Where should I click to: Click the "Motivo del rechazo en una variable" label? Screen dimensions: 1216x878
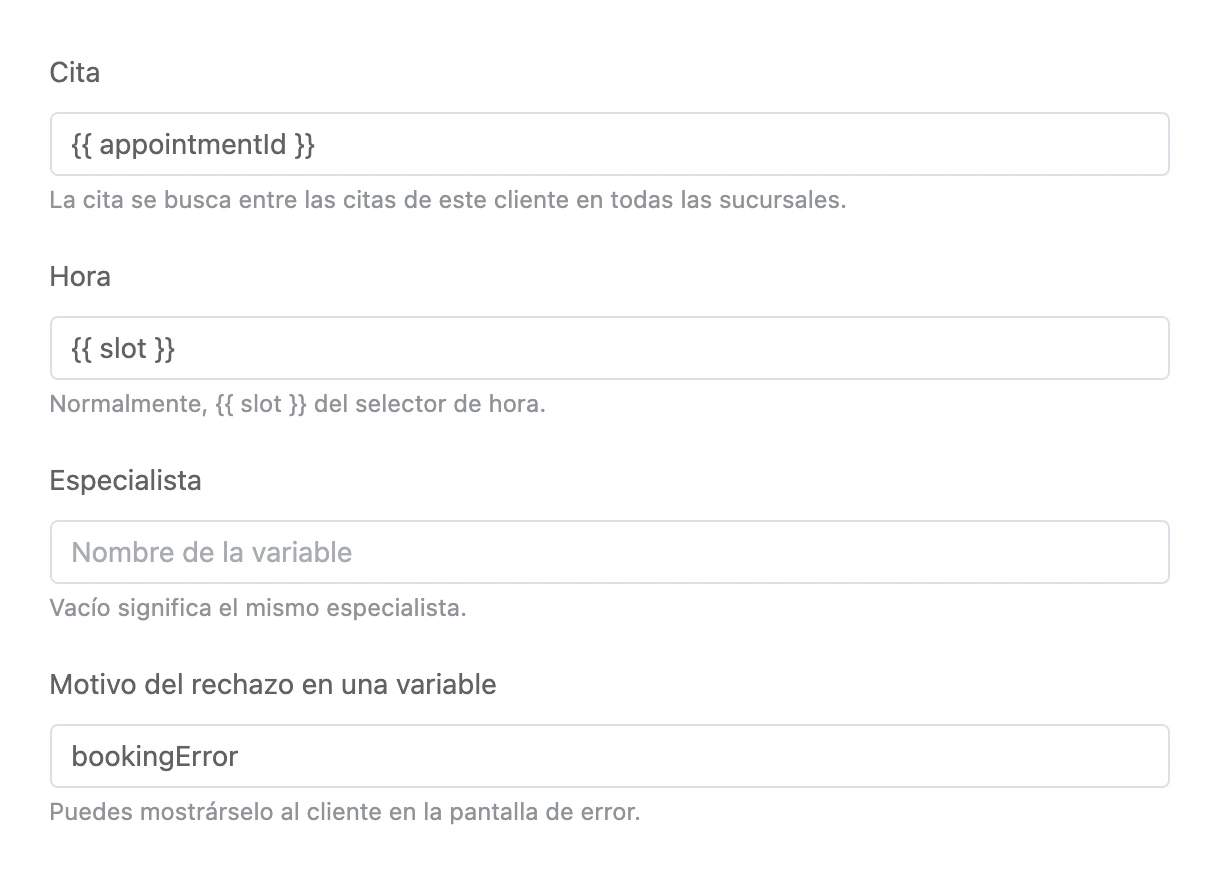pos(273,685)
